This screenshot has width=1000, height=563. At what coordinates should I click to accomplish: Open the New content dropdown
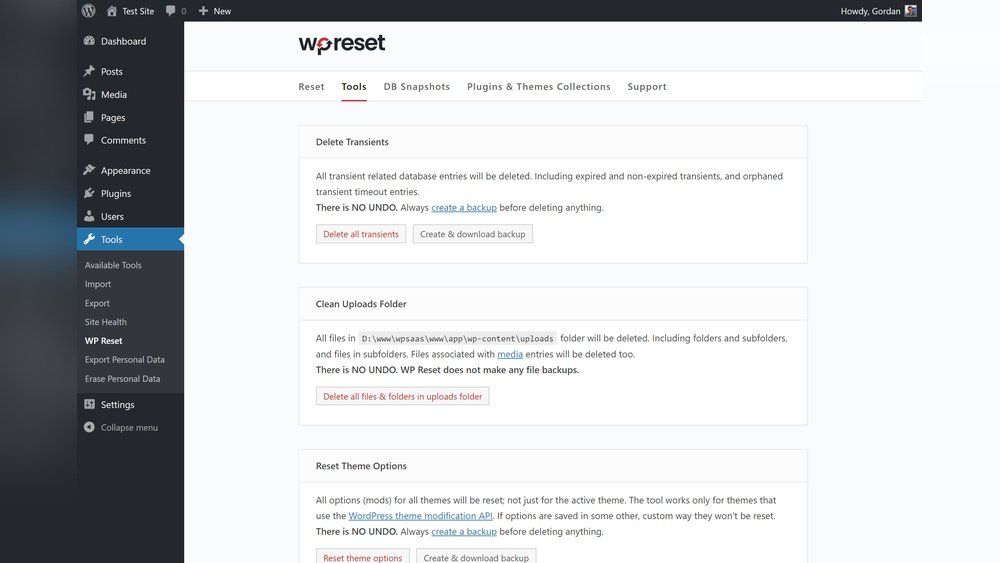[x=214, y=11]
